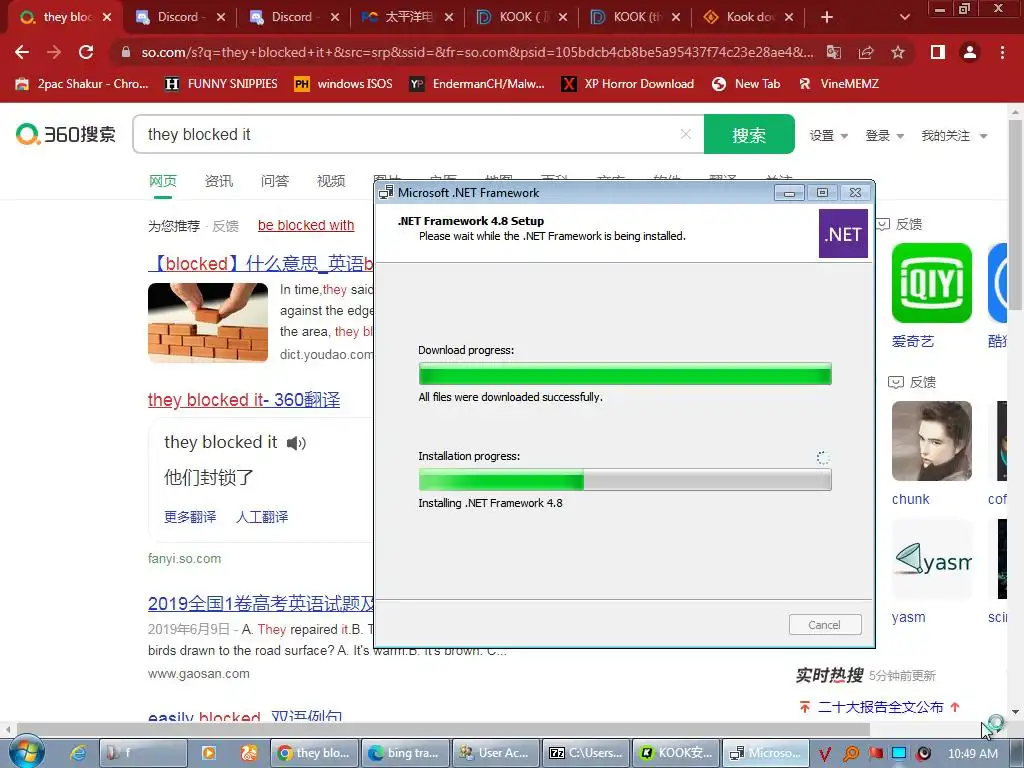This screenshot has width=1024, height=768.
Task: Open the EndermanCH/Malw... bookmark
Action: [x=477, y=84]
